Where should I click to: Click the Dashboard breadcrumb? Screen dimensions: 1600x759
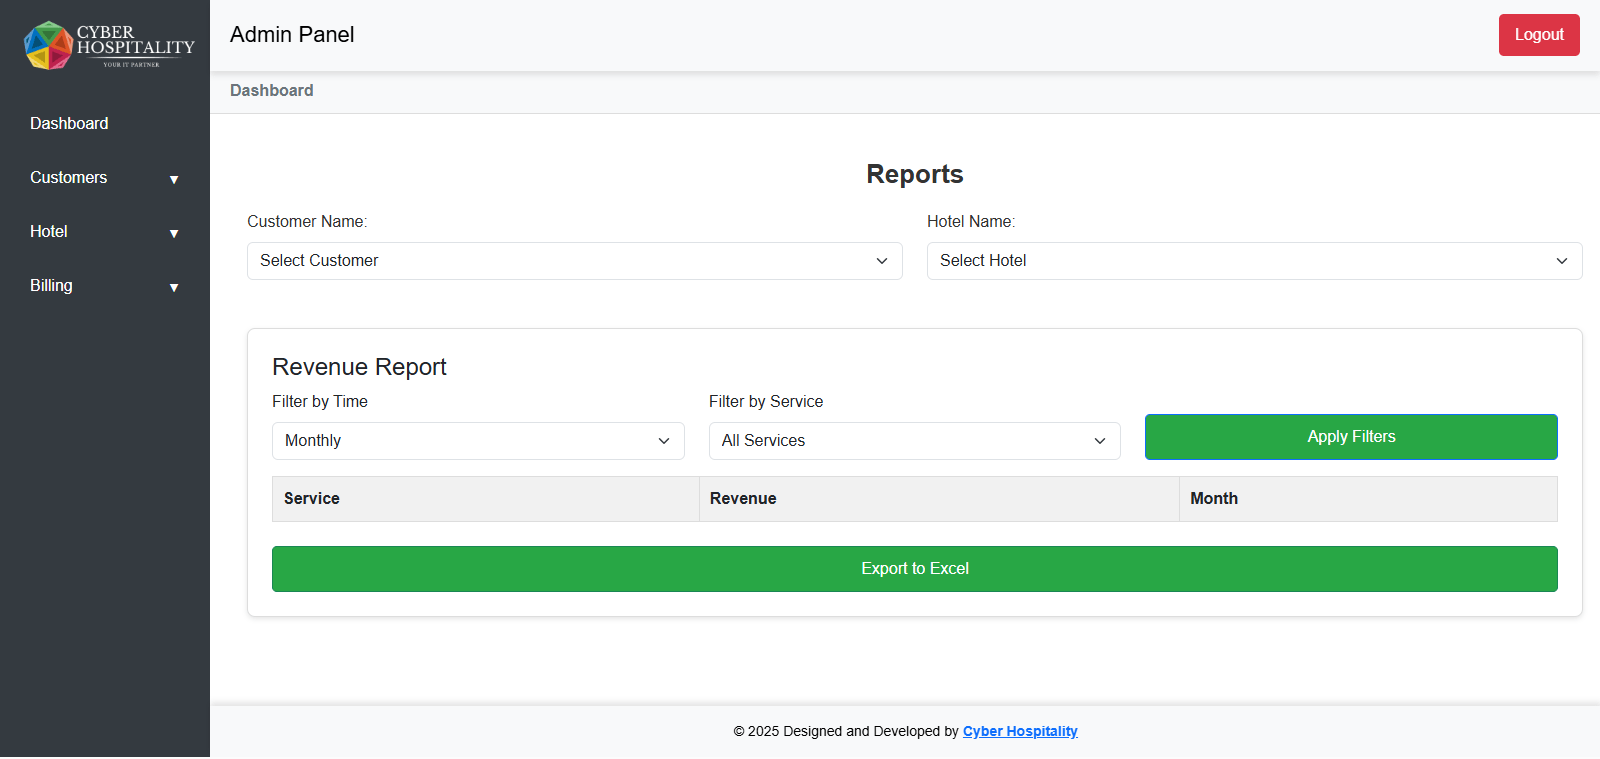(271, 90)
